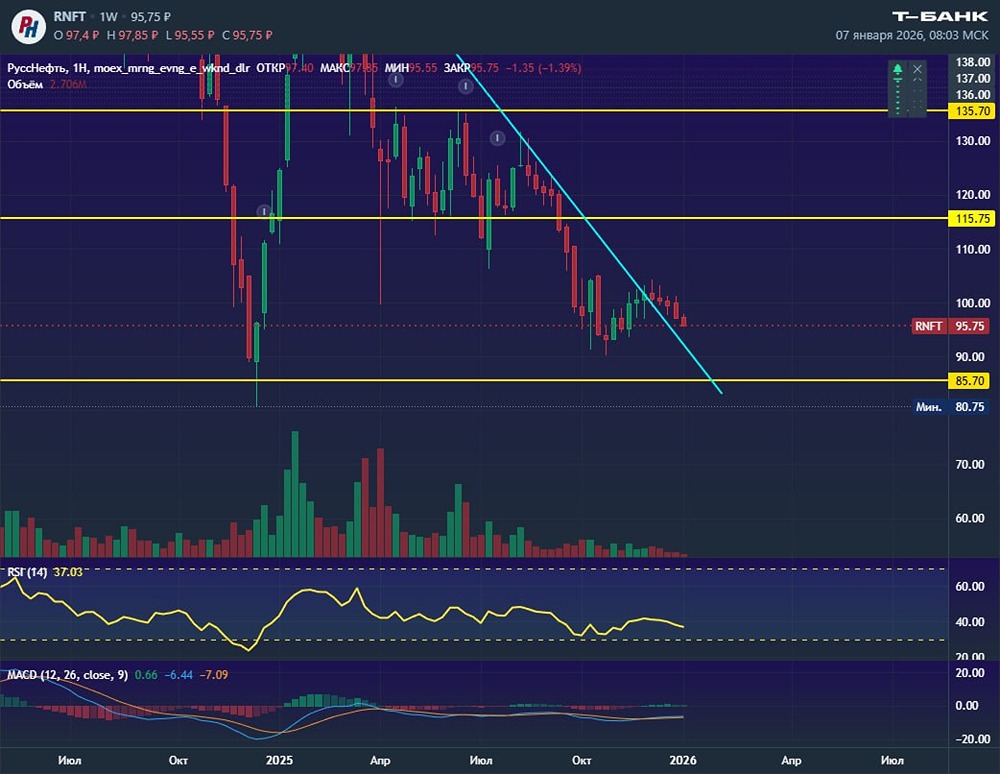Select the RSI (14) indicator legend
The width and height of the screenshot is (1000, 774).
click(27, 572)
